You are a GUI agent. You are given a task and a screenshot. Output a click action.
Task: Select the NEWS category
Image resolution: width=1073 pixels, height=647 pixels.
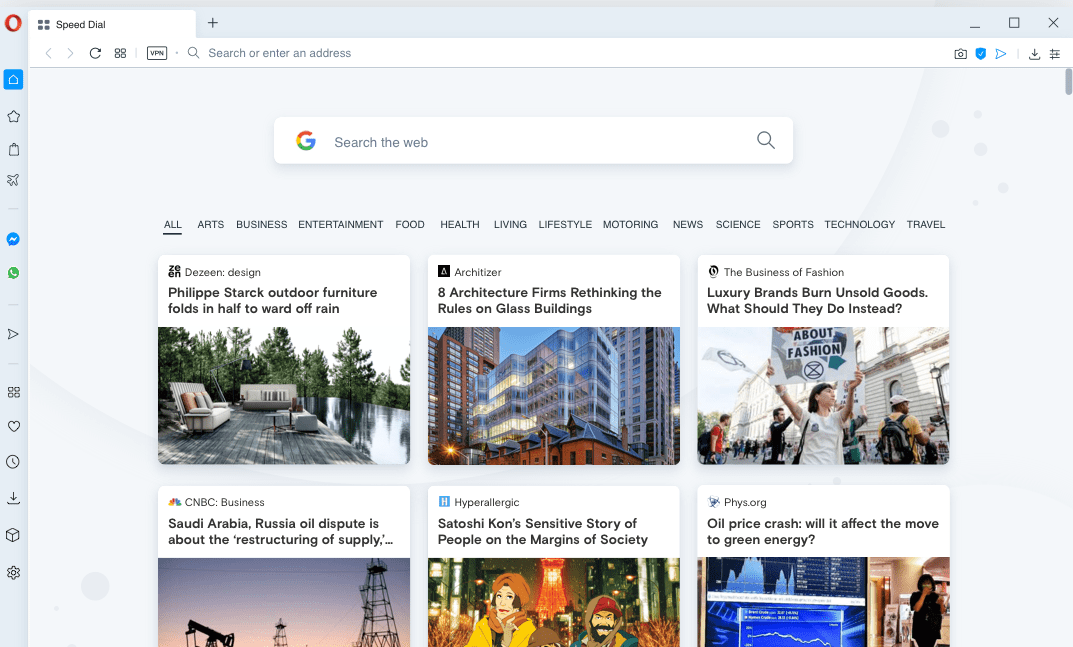(x=688, y=225)
